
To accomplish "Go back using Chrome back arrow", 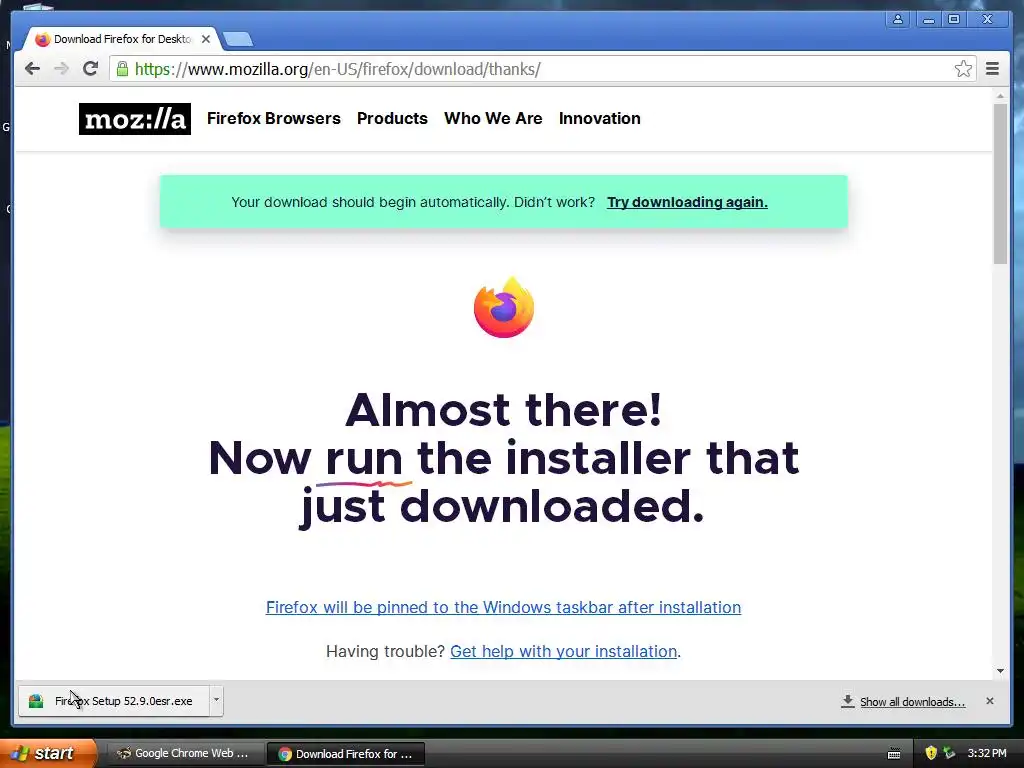I will click(32, 69).
